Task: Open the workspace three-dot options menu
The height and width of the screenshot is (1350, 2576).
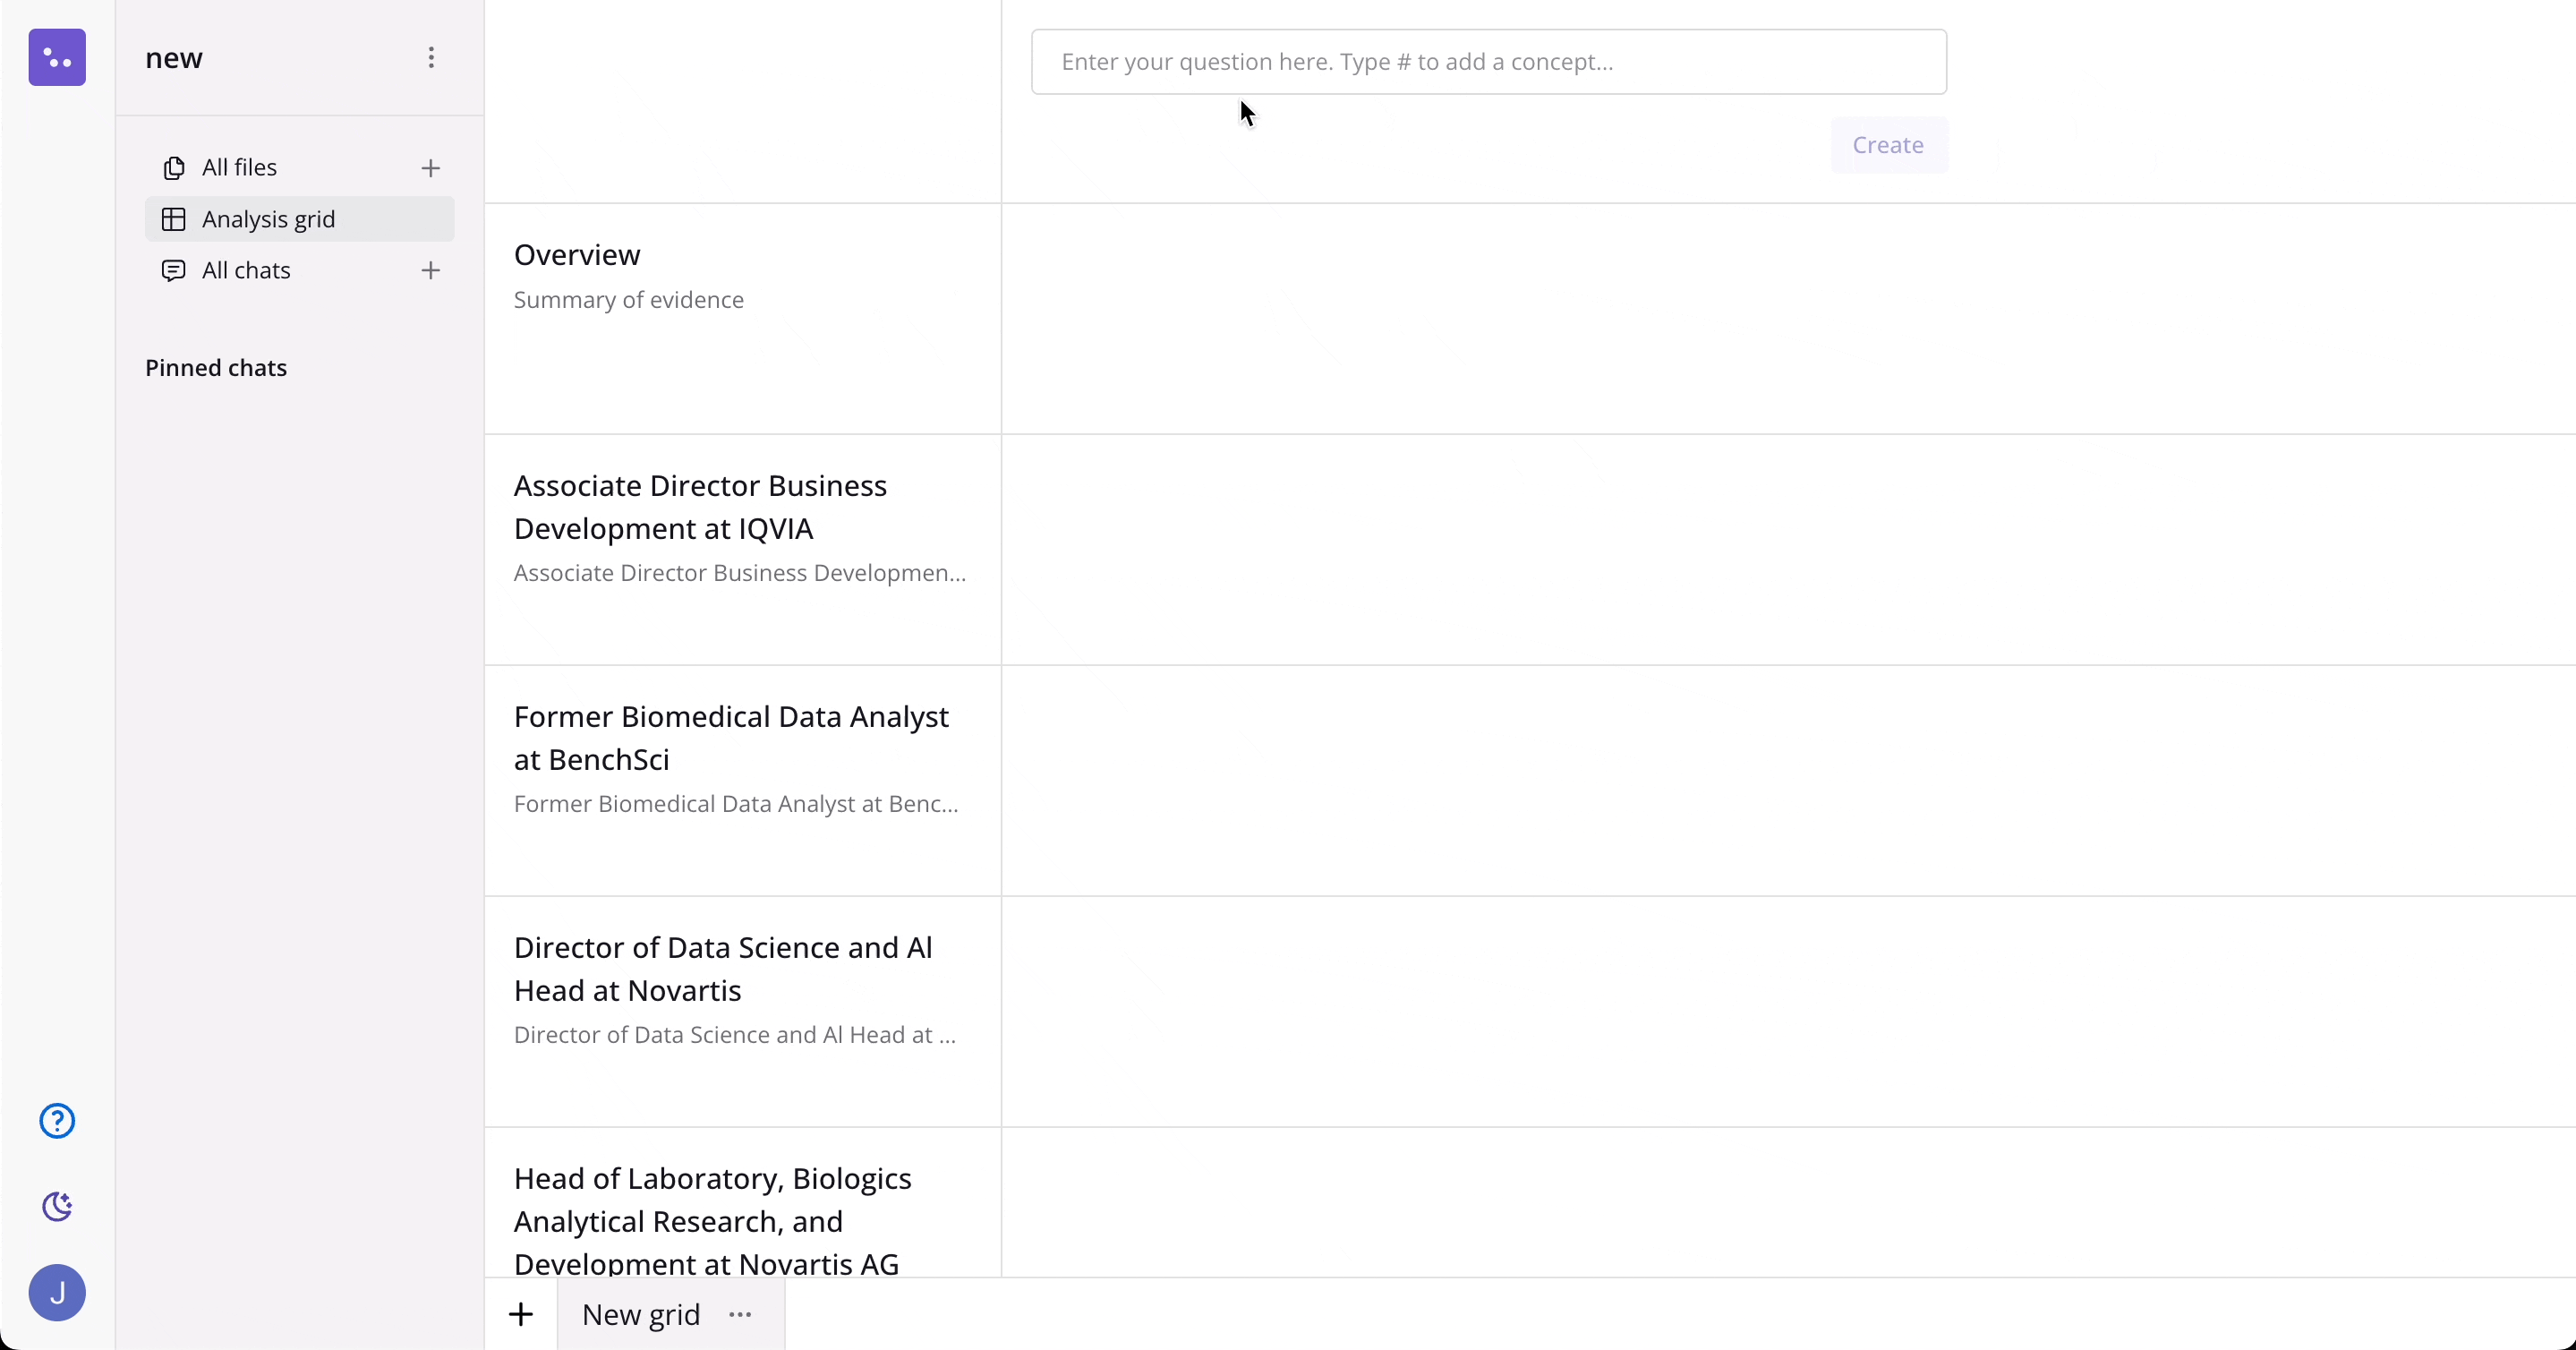Action: point(431,57)
